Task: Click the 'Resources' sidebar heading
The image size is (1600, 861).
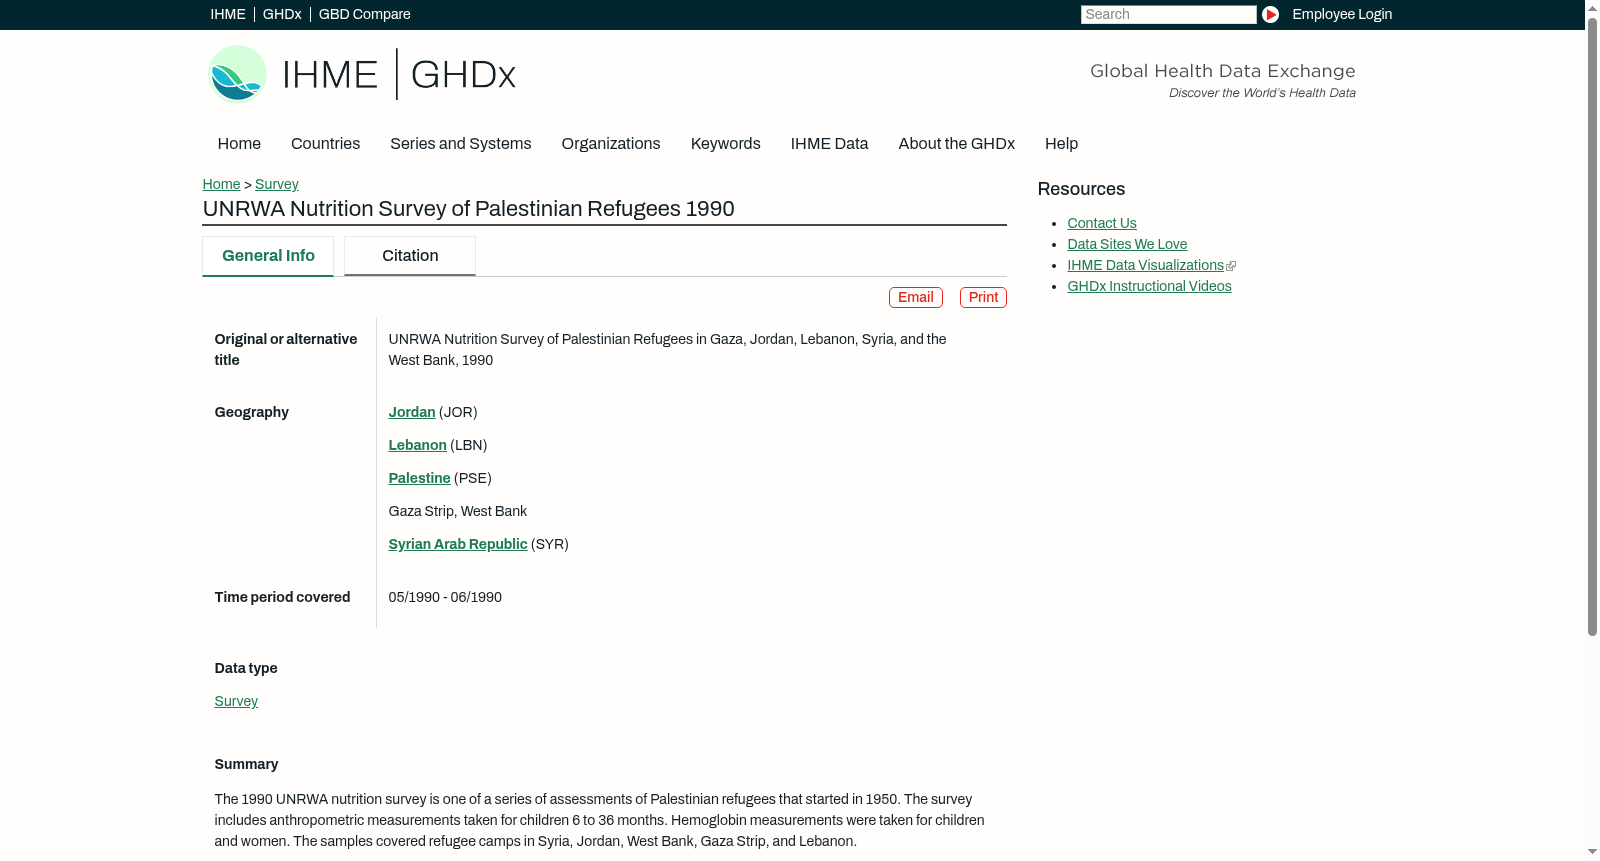Action: pyautogui.click(x=1081, y=189)
